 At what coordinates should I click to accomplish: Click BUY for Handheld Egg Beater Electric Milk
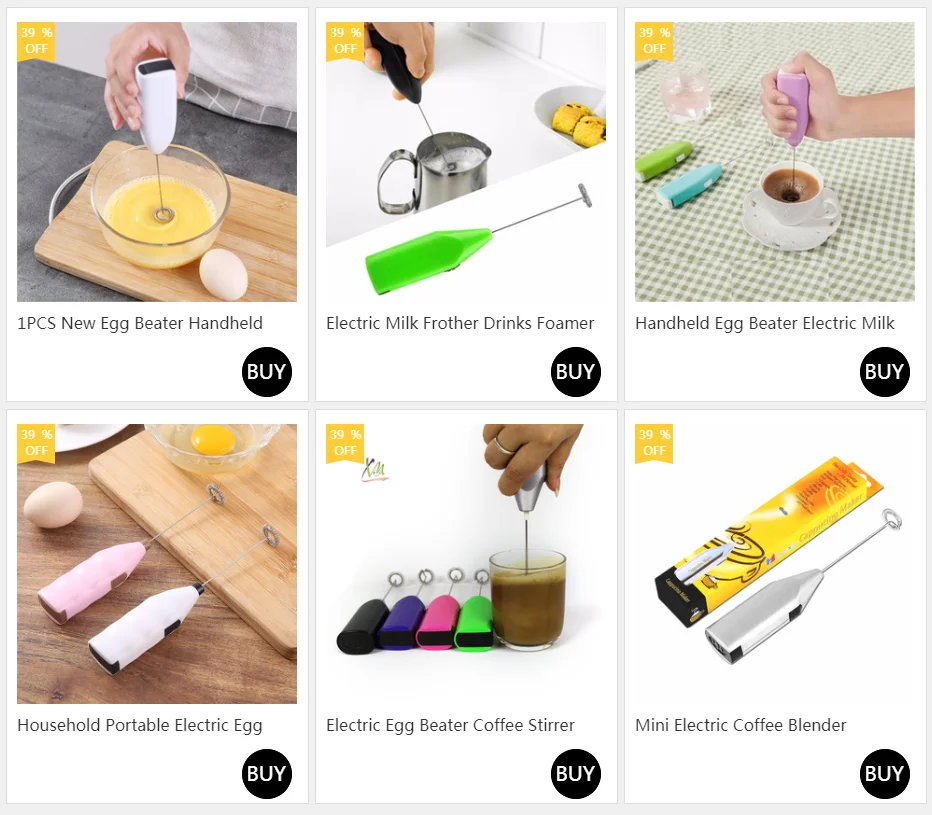(884, 372)
